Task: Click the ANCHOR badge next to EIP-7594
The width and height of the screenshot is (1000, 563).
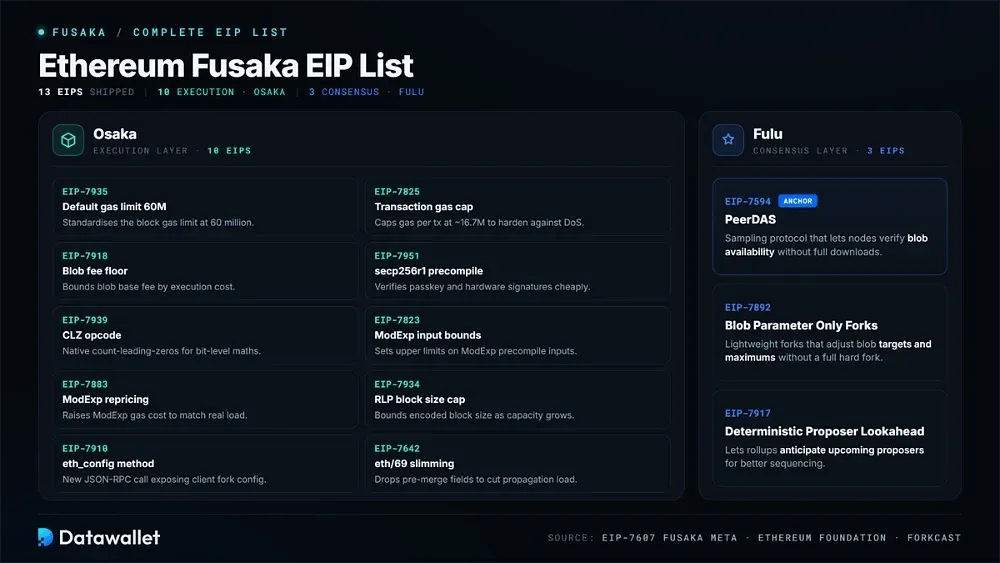Action: [x=798, y=201]
